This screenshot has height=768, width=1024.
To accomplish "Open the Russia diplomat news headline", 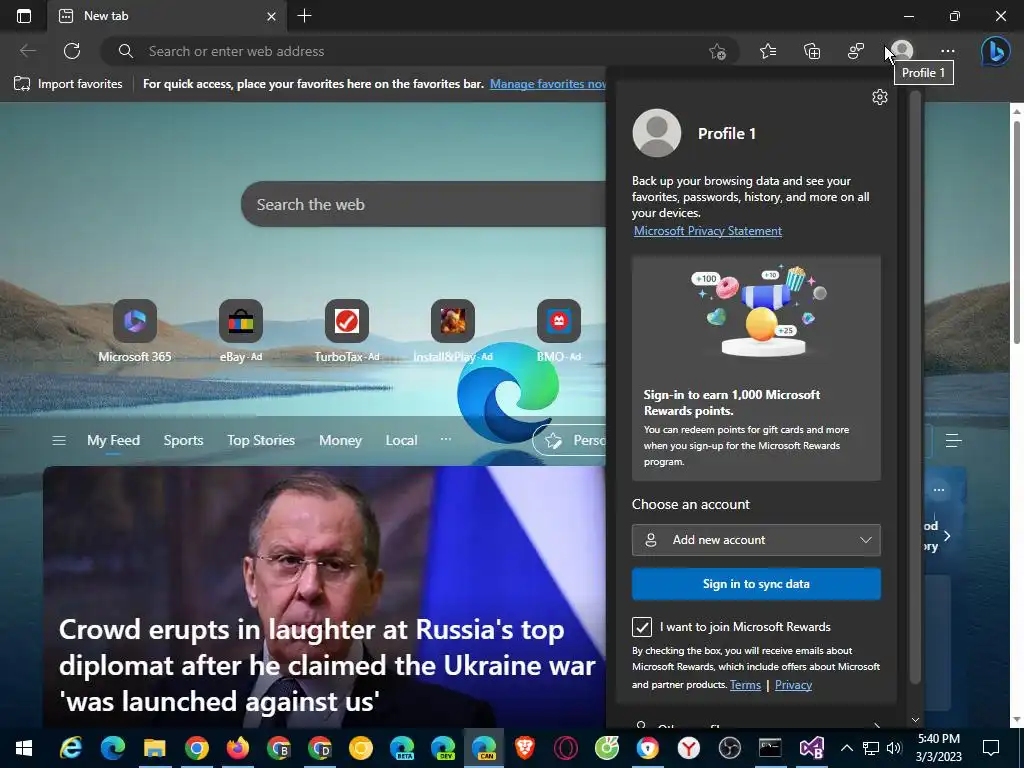I will click(327, 665).
